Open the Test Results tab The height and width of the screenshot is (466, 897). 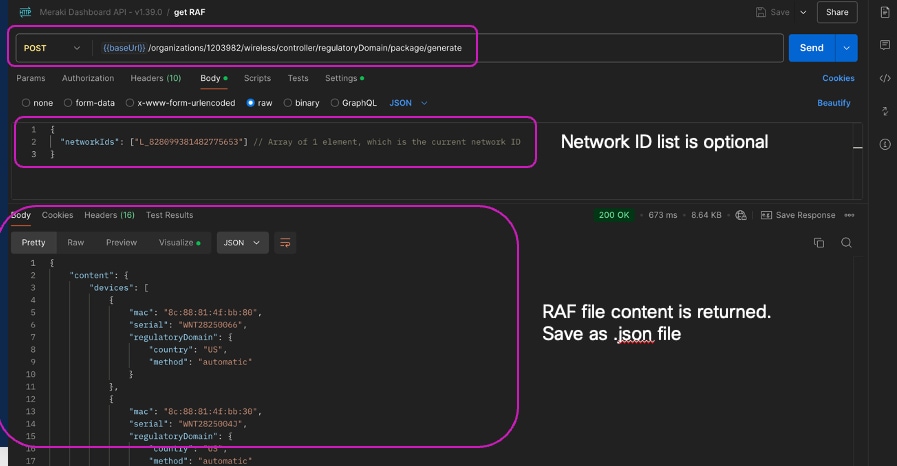pos(169,215)
